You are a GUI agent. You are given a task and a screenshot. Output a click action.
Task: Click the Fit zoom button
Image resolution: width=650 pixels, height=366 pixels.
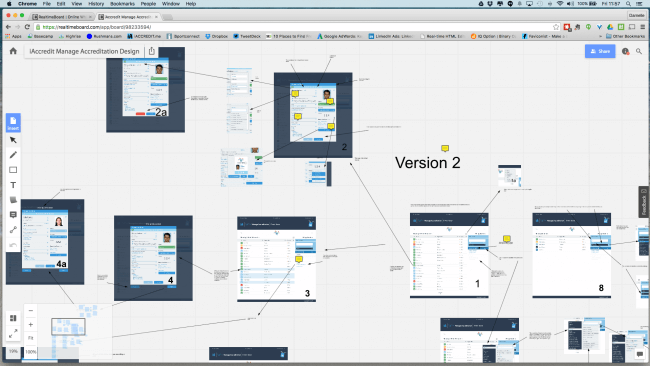(31, 338)
